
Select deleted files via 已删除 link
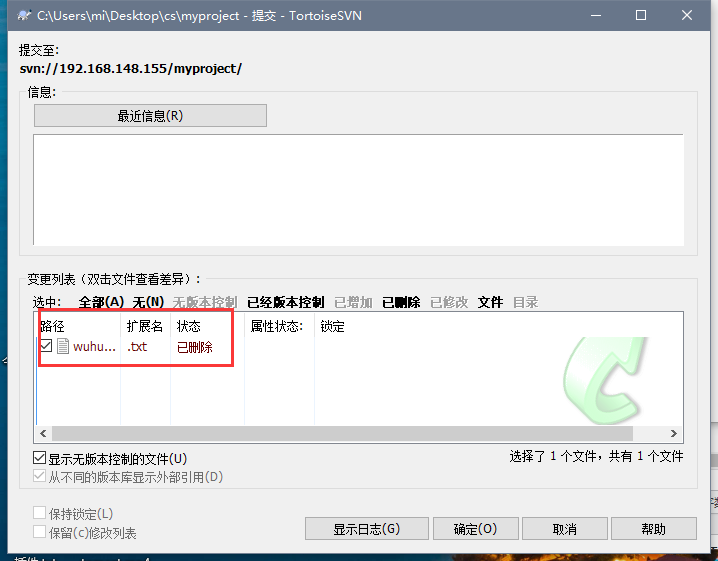click(401, 302)
